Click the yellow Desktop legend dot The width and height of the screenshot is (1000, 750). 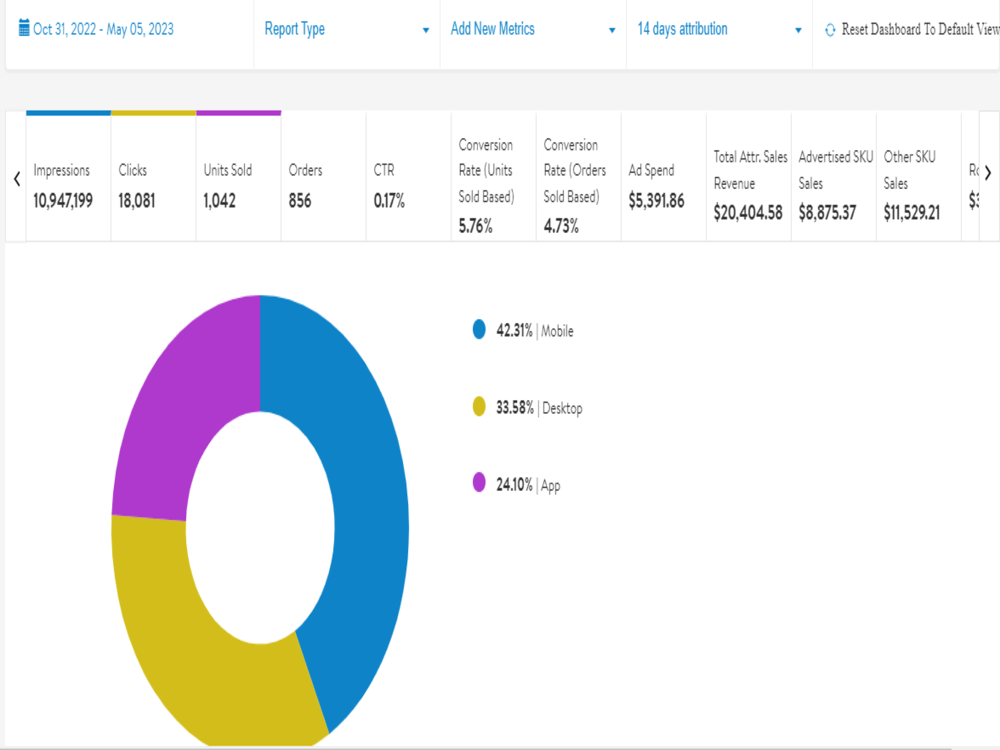479,406
